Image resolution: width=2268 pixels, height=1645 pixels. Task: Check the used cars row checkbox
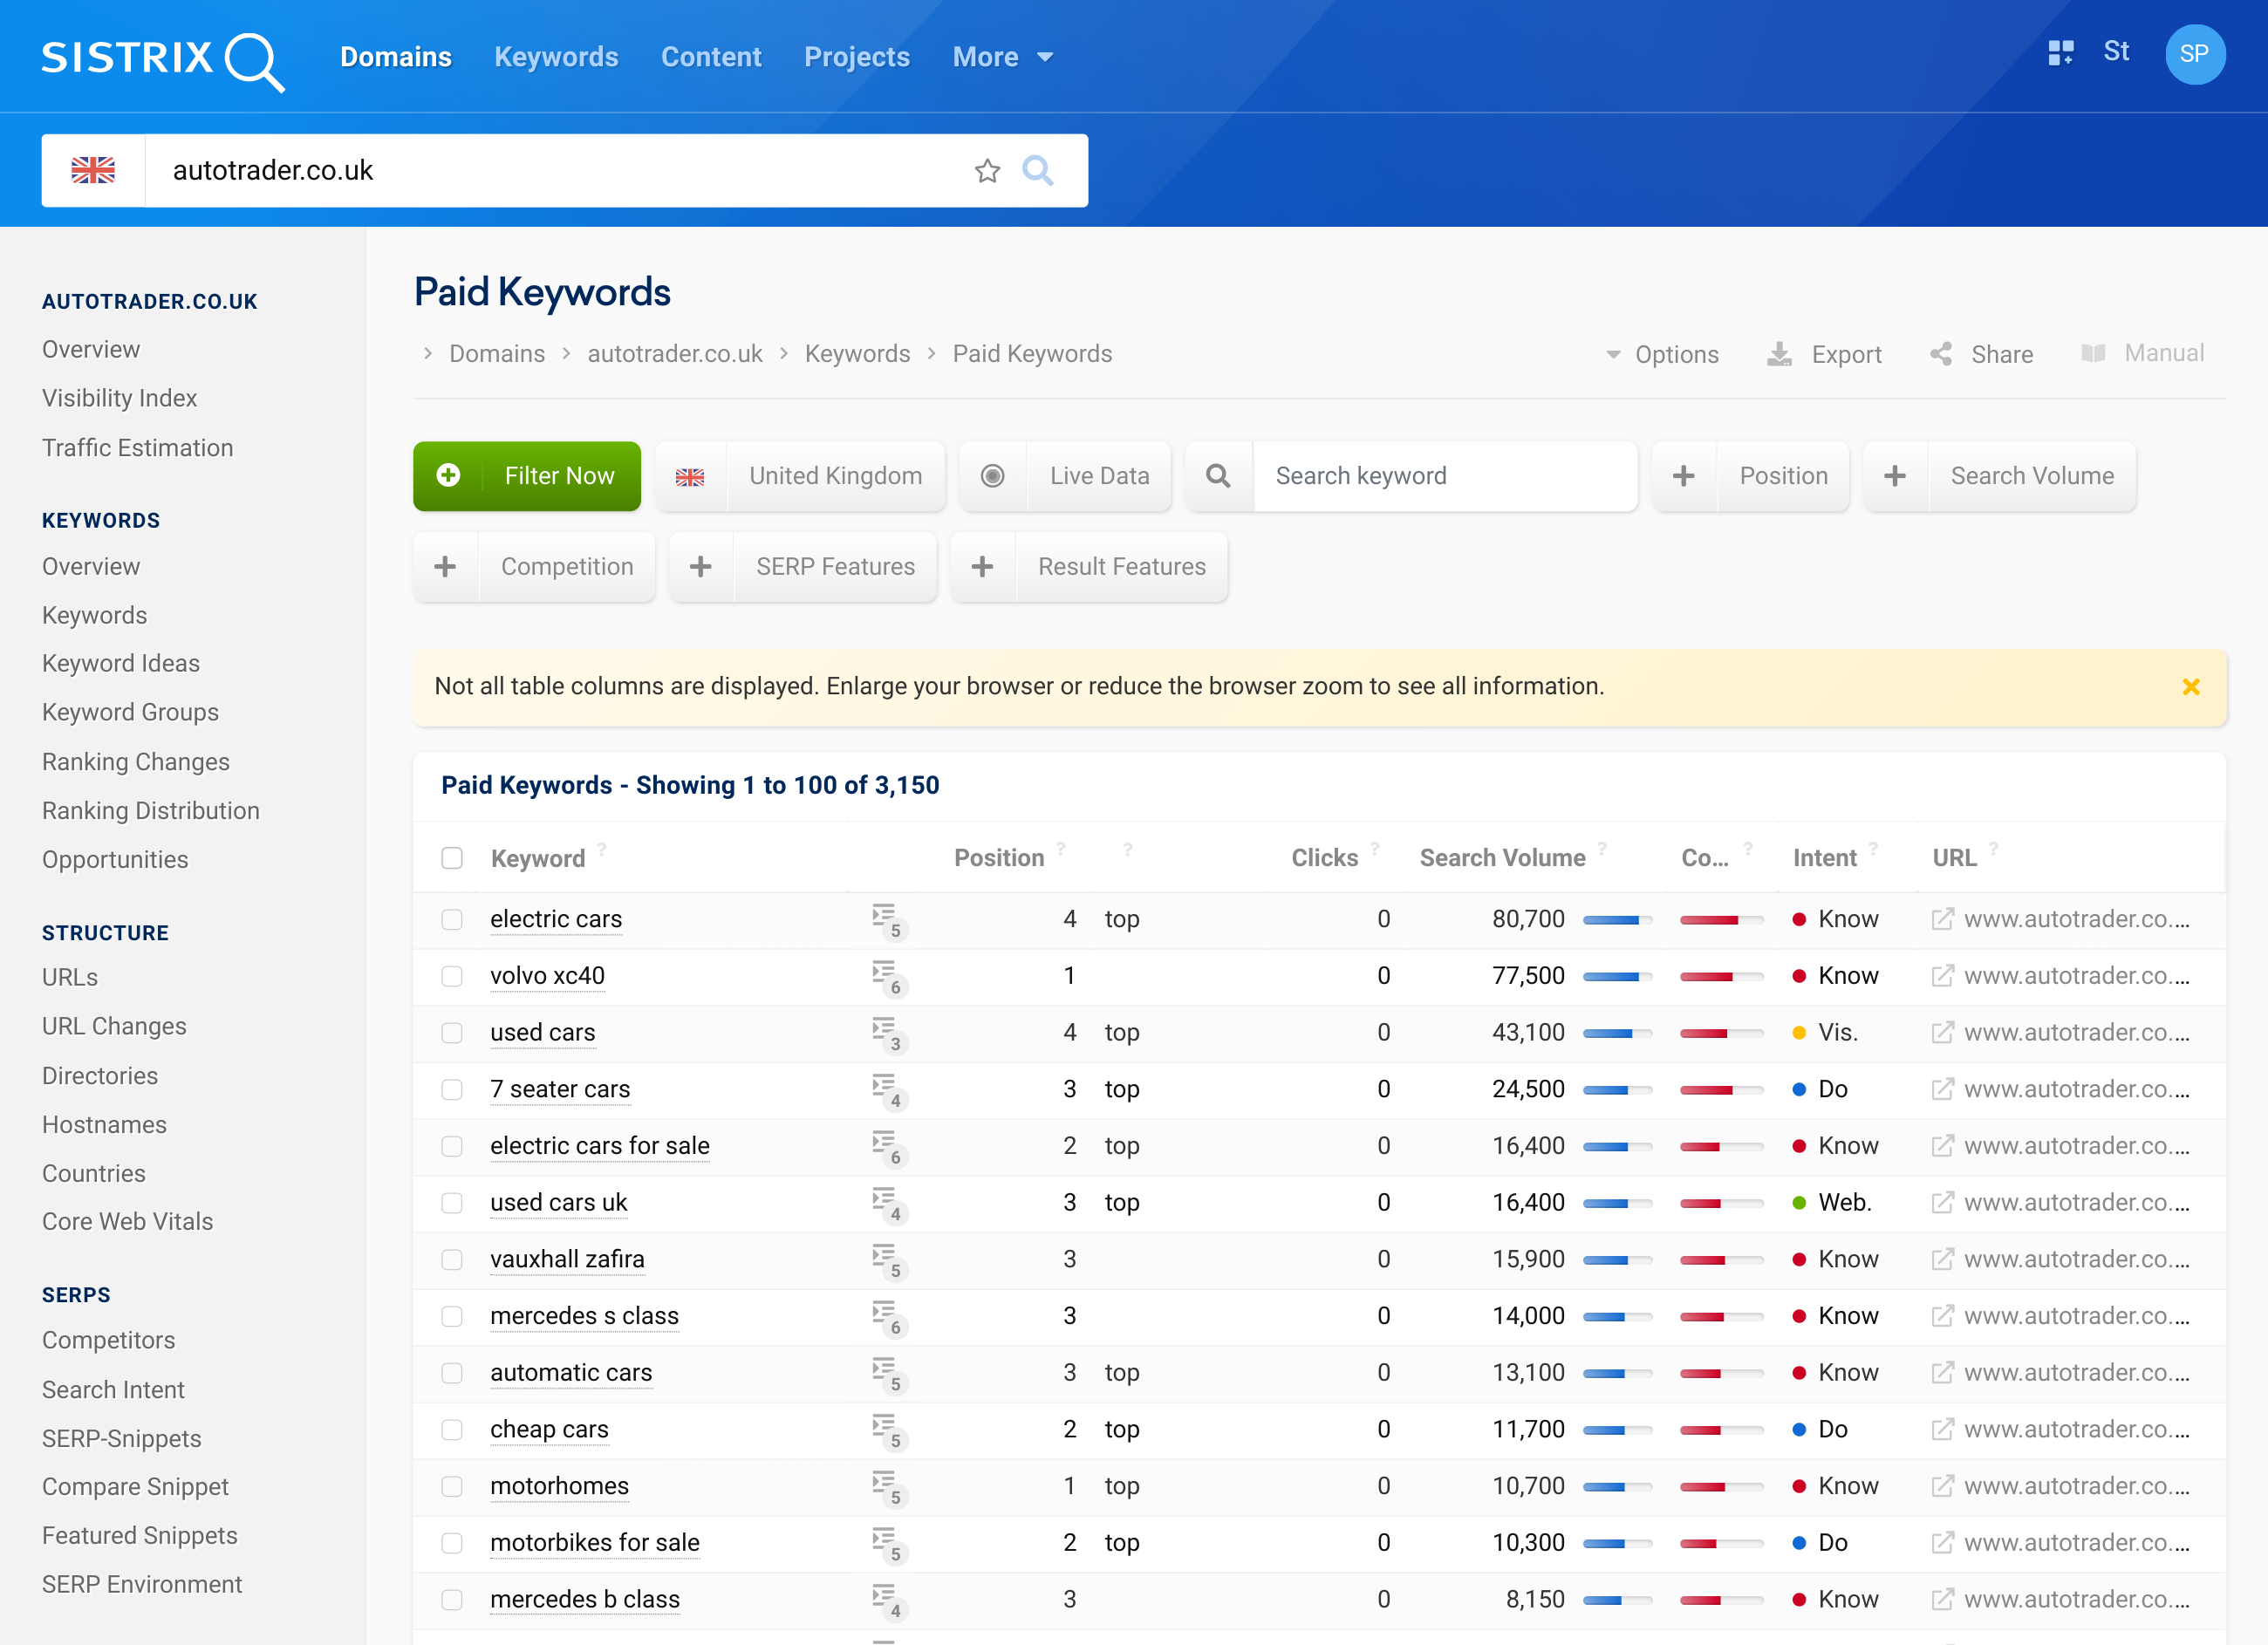pos(452,1033)
